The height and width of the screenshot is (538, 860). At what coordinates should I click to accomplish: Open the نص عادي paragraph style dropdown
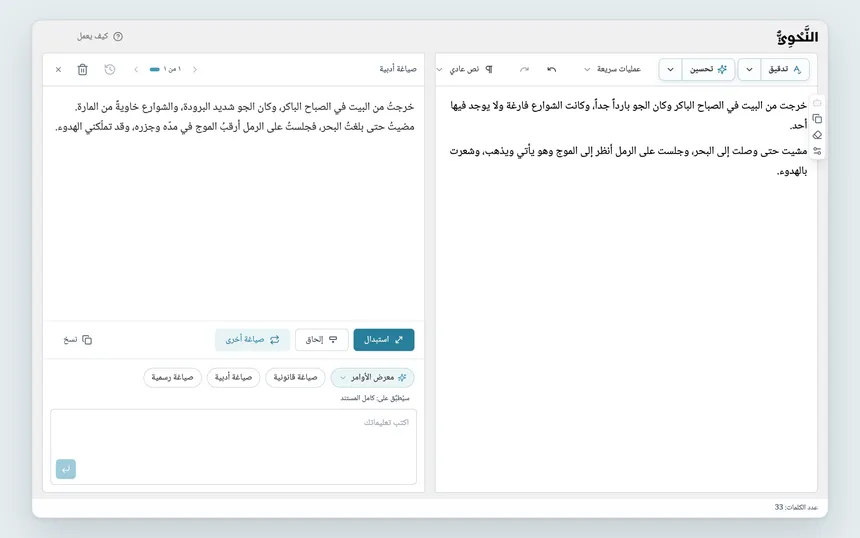coord(465,69)
